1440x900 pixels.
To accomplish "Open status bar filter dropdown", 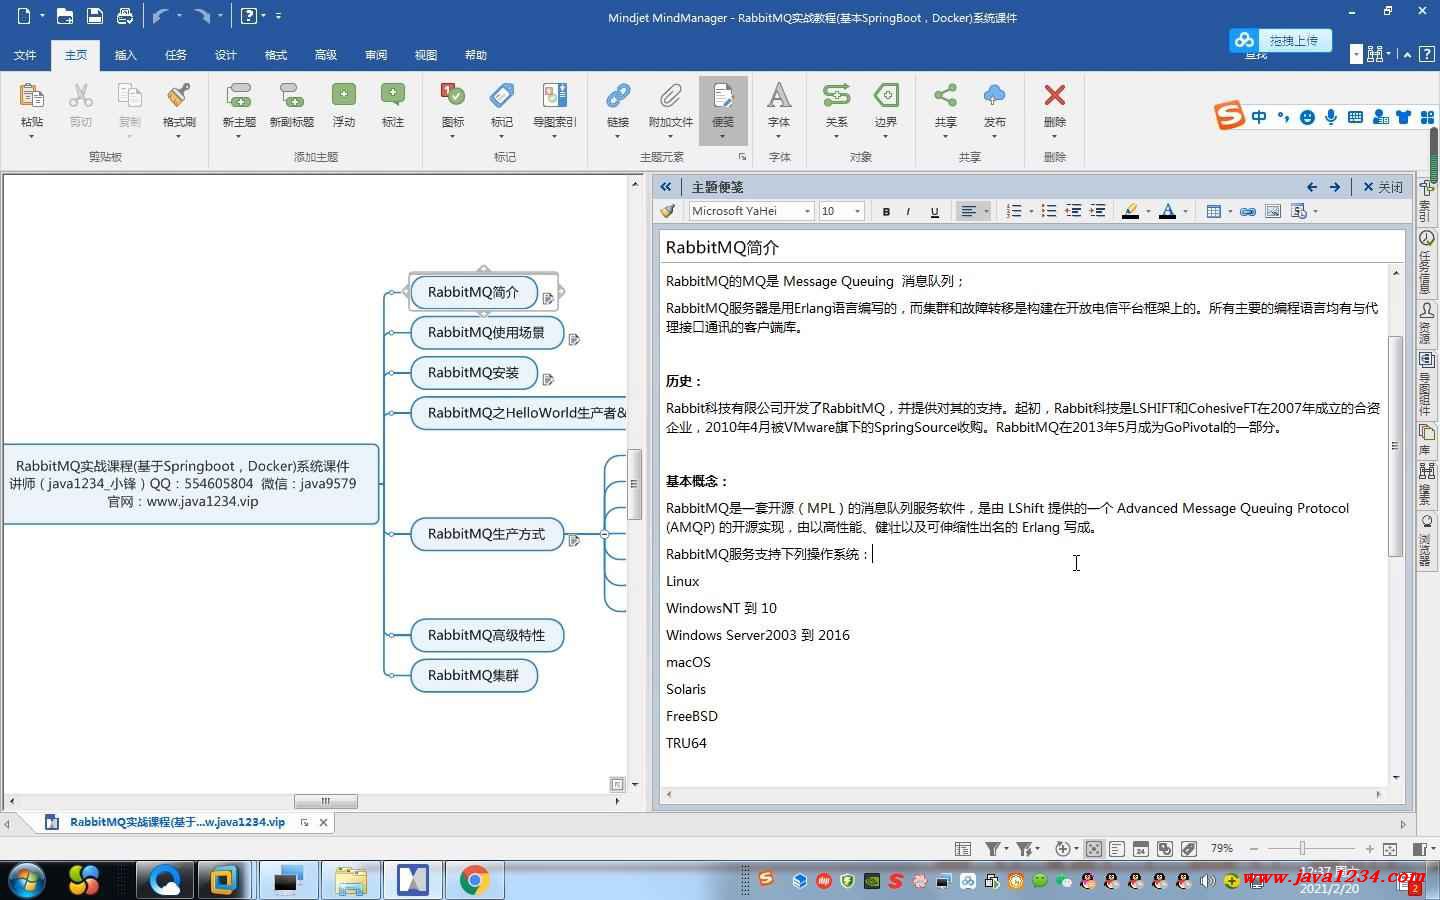I will (1005, 849).
